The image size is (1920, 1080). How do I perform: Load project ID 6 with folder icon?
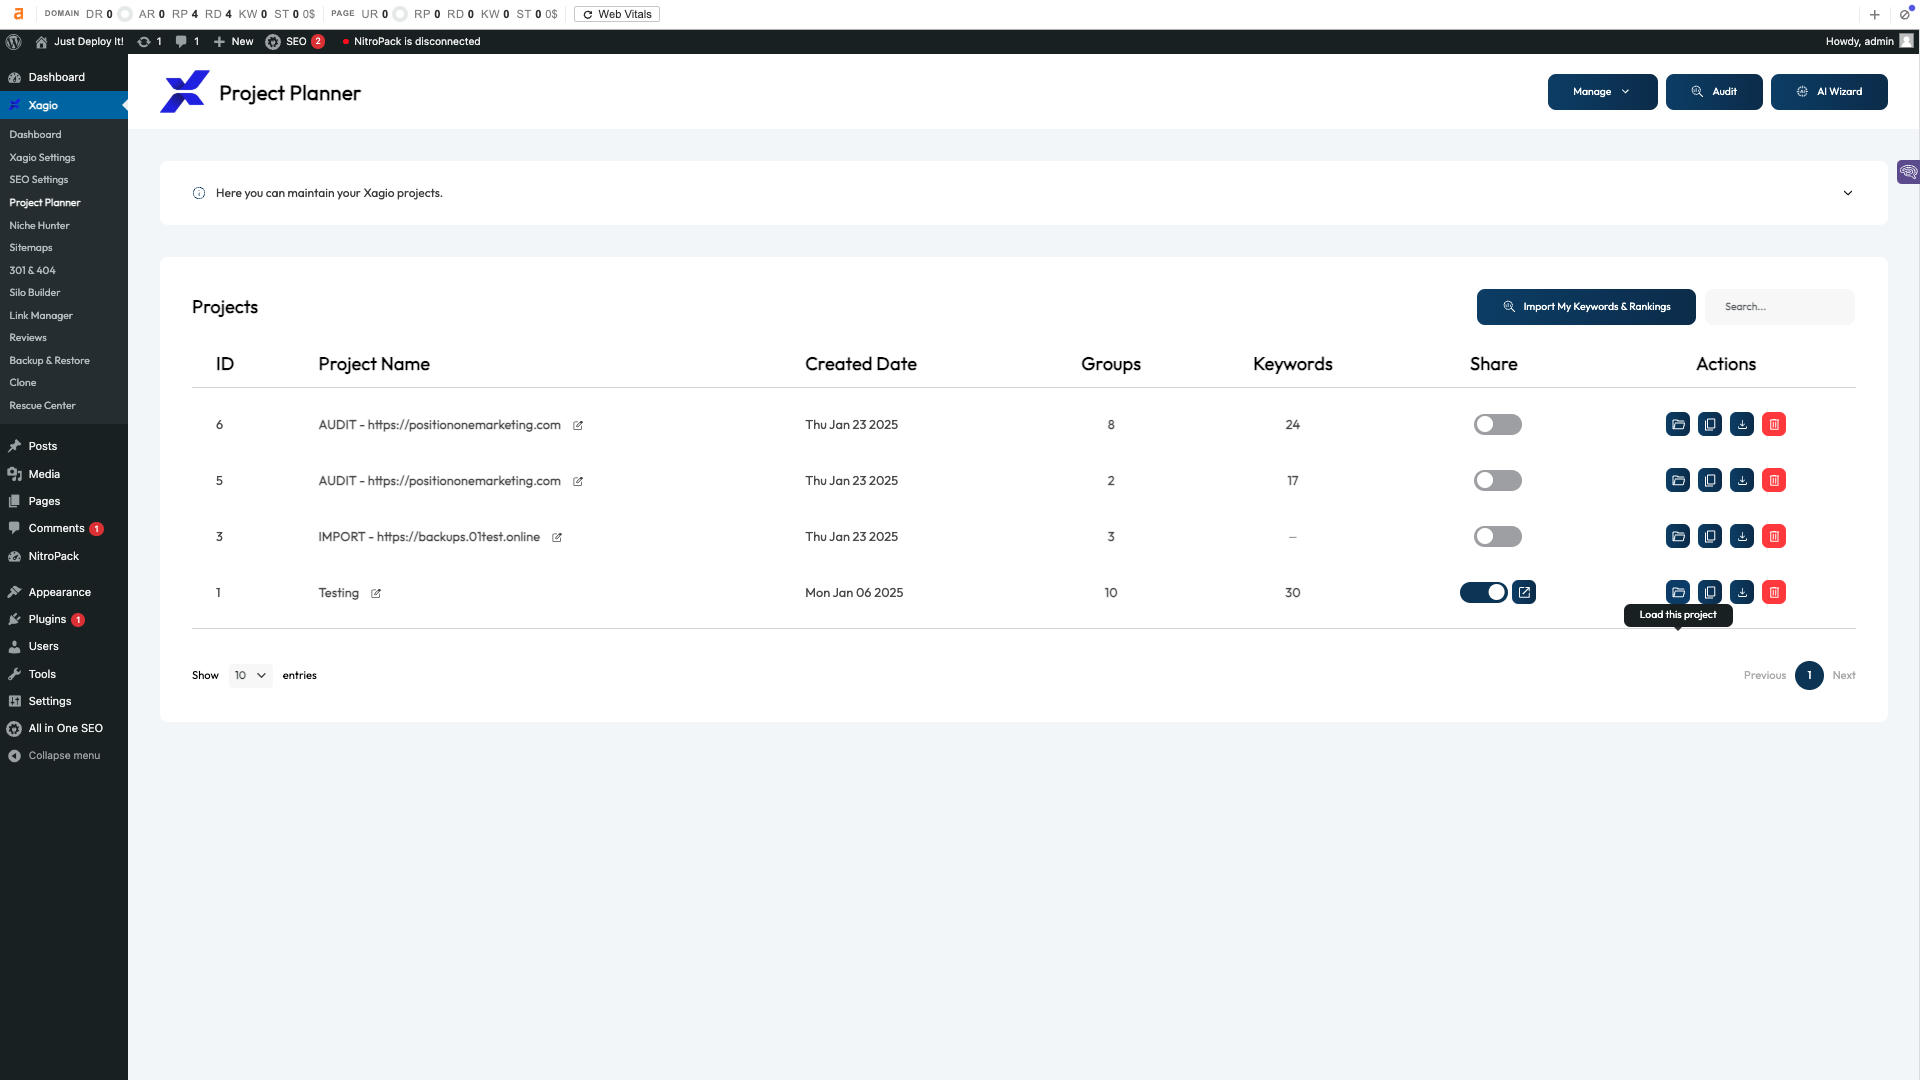1678,425
